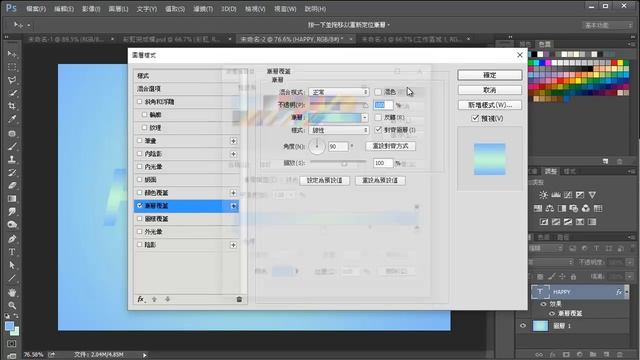This screenshot has width=640, height=360.
Task: Click the 新增樣式(W)... New Style button
Action: [490, 105]
